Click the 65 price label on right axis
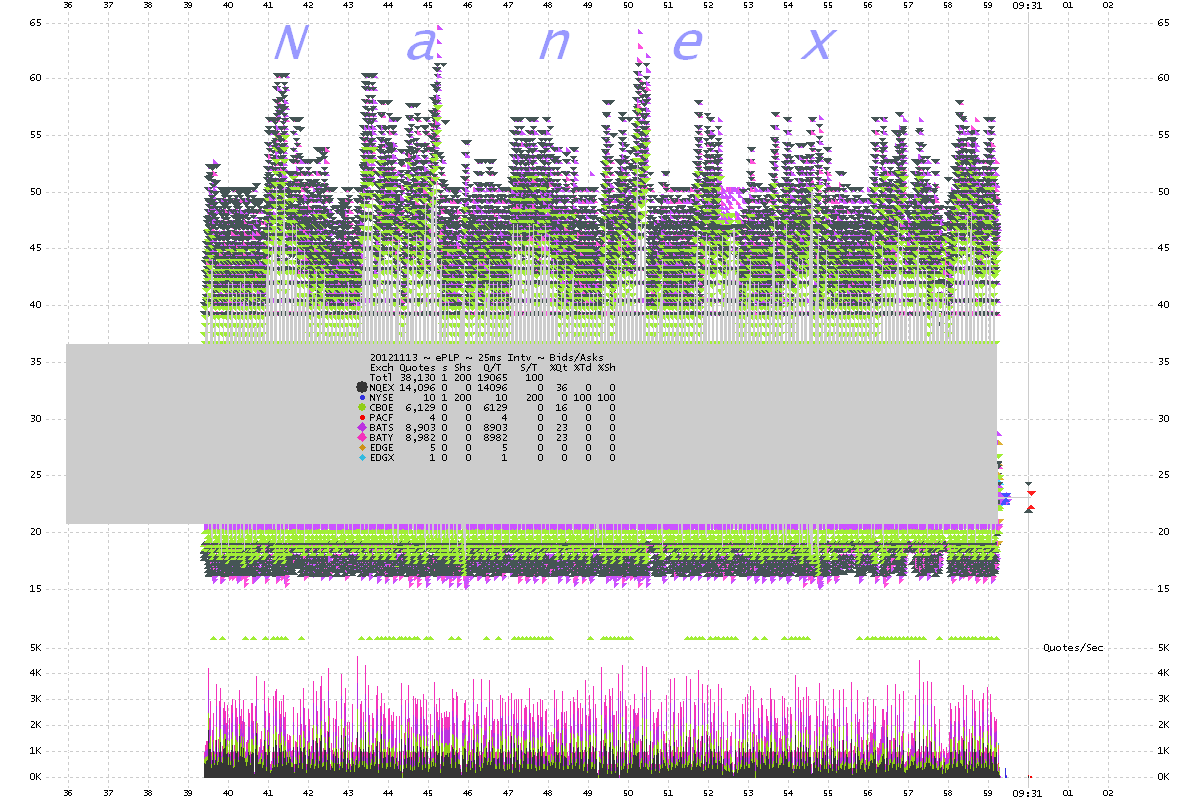The width and height of the screenshot is (1200, 800). pyautogui.click(x=1163, y=21)
